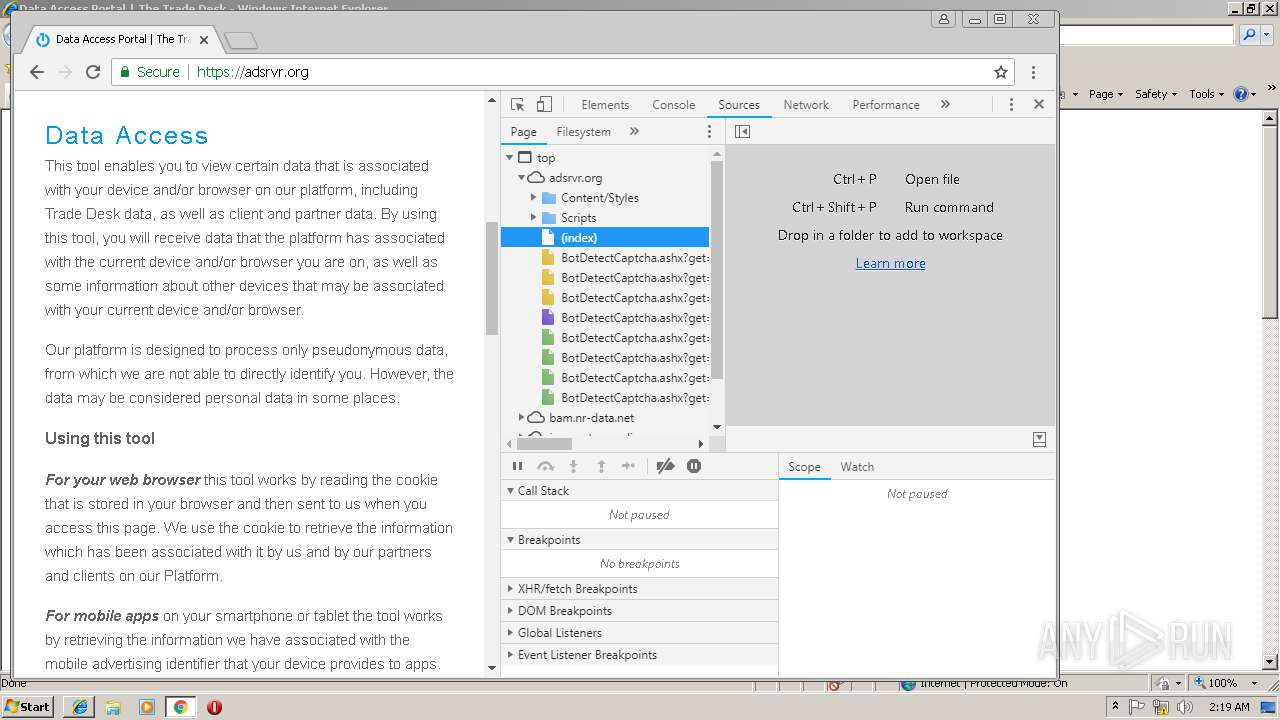Switch to the Console tab

(674, 104)
